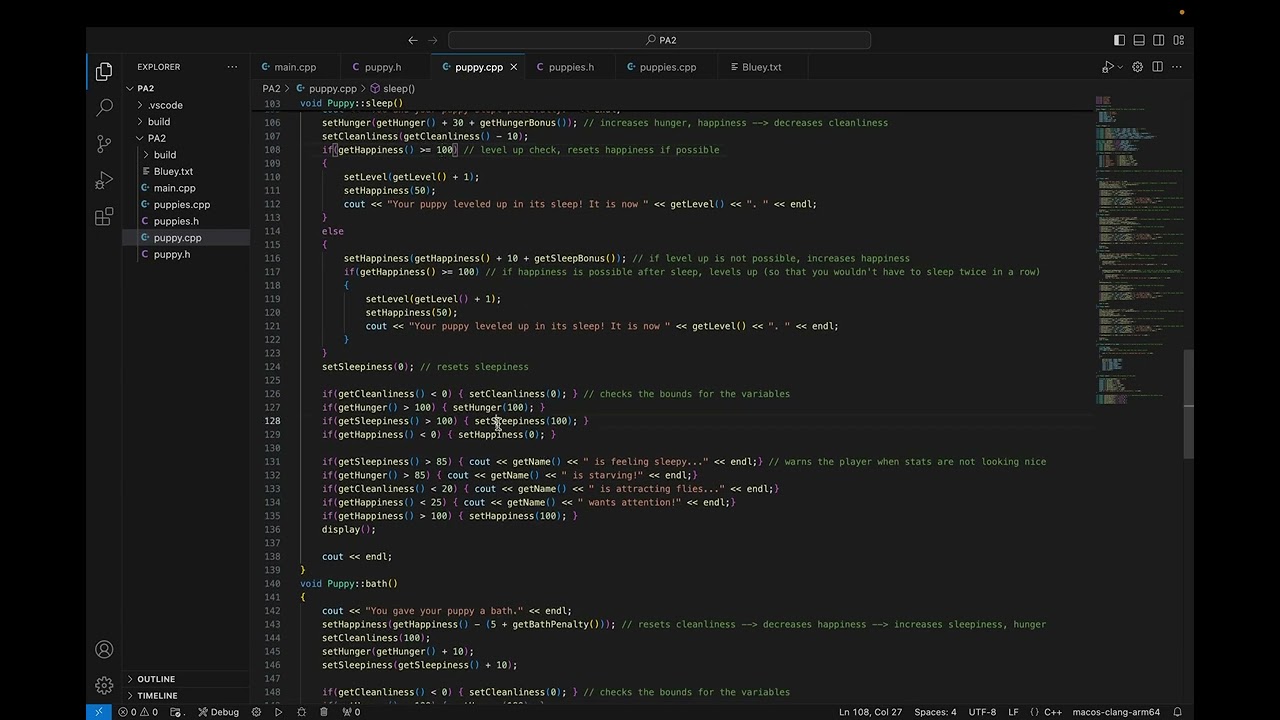Image resolution: width=1280 pixels, height=720 pixels.
Task: Click the PA2 command center search box
Action: click(x=660, y=40)
